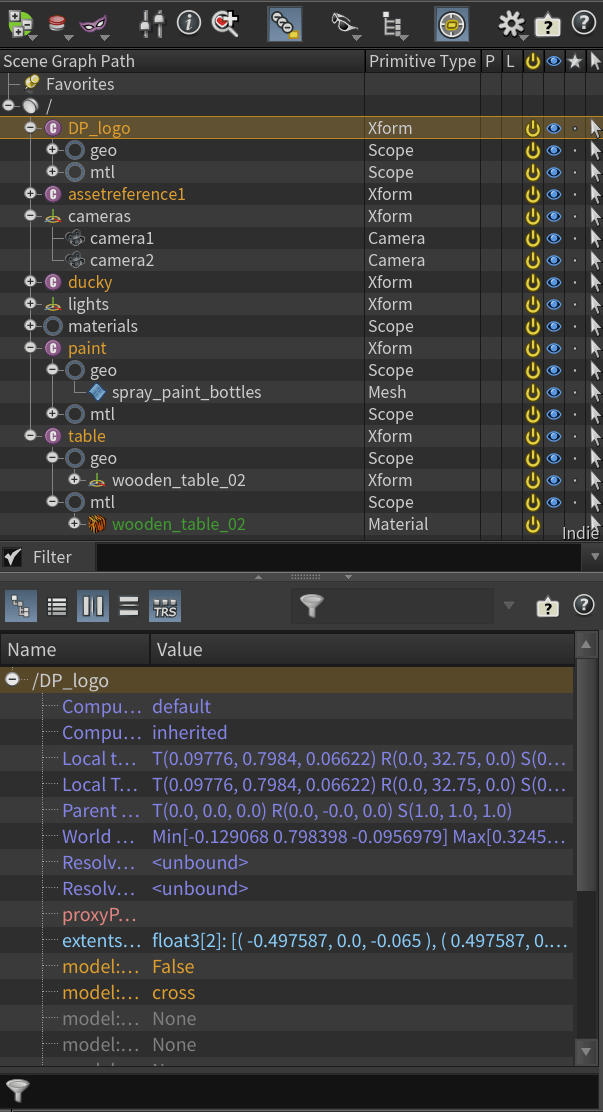This screenshot has height=1112, width=603.
Task: Click the Primitive Type column header
Action: (422, 62)
